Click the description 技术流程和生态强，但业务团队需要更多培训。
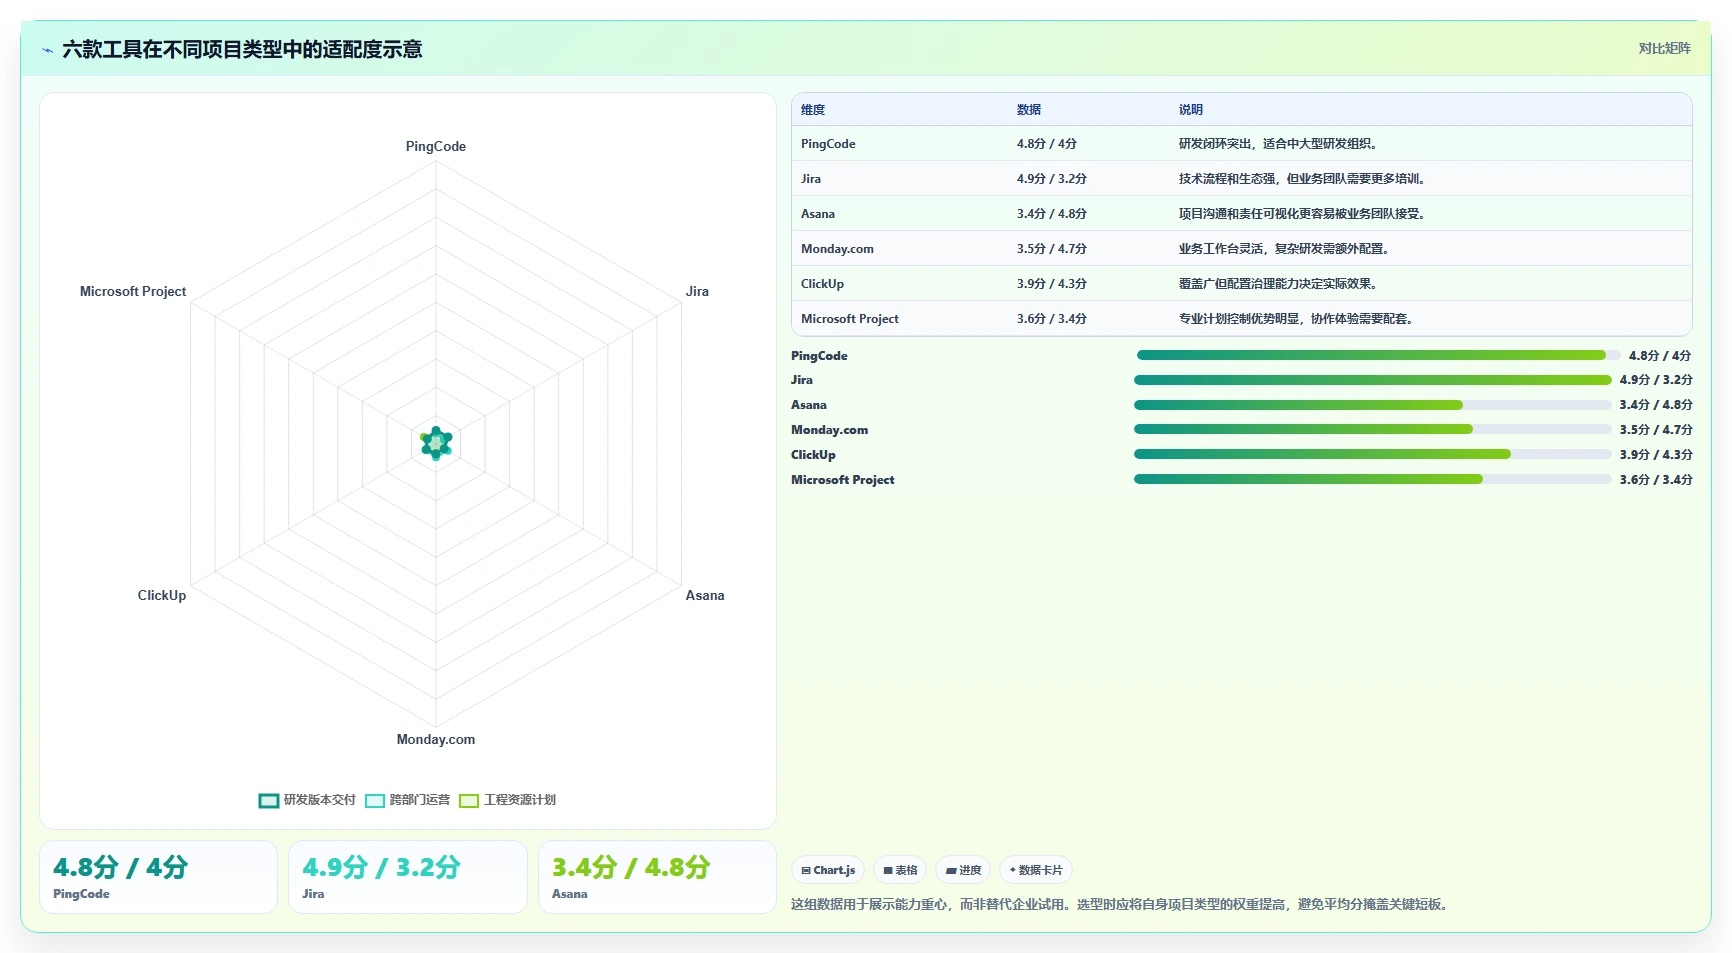This screenshot has height=953, width=1732. (1304, 179)
